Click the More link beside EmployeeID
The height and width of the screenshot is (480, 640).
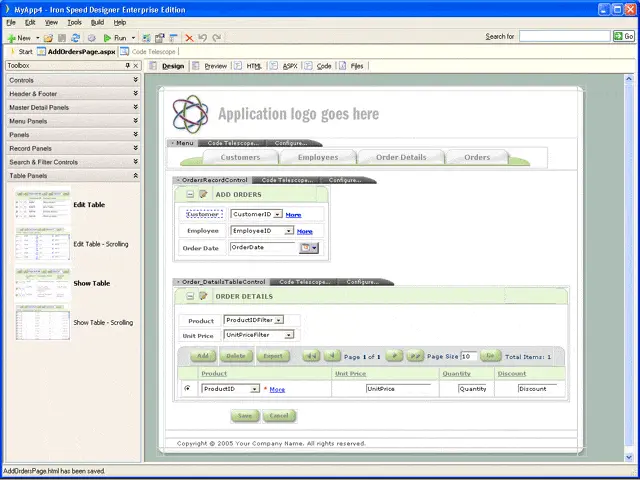coord(304,231)
